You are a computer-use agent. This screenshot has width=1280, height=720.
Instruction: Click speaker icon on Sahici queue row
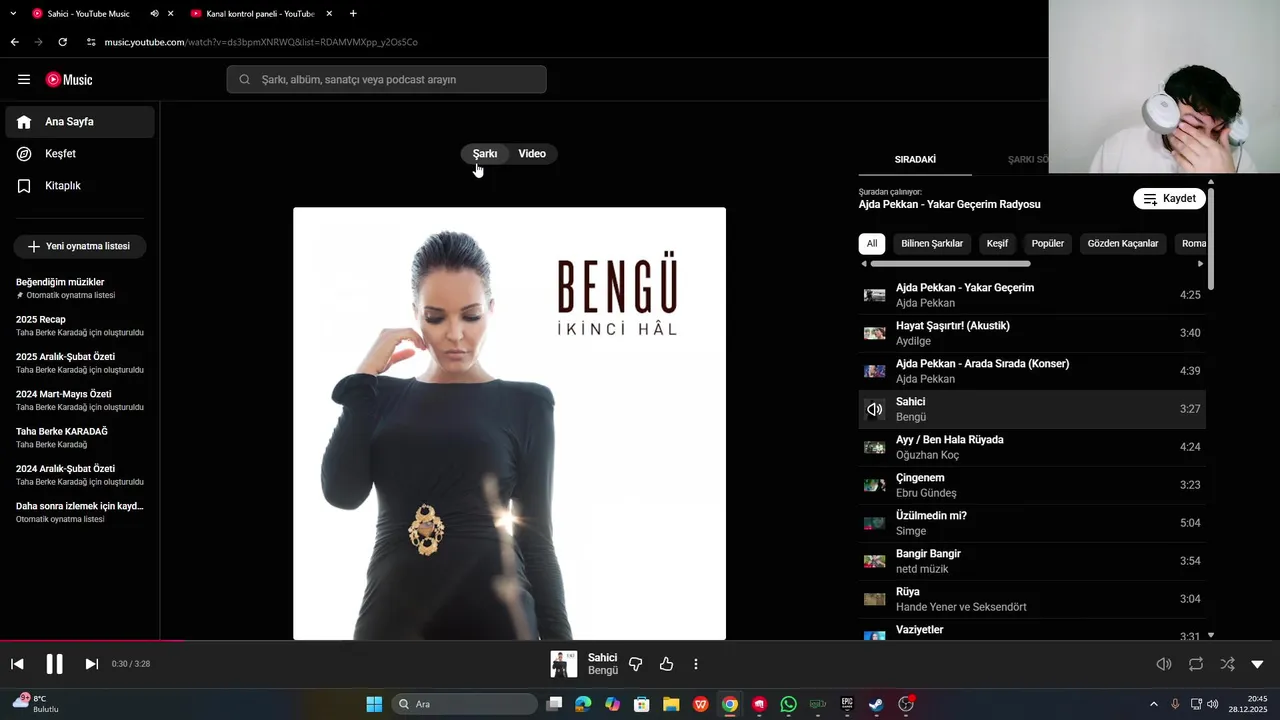875,409
